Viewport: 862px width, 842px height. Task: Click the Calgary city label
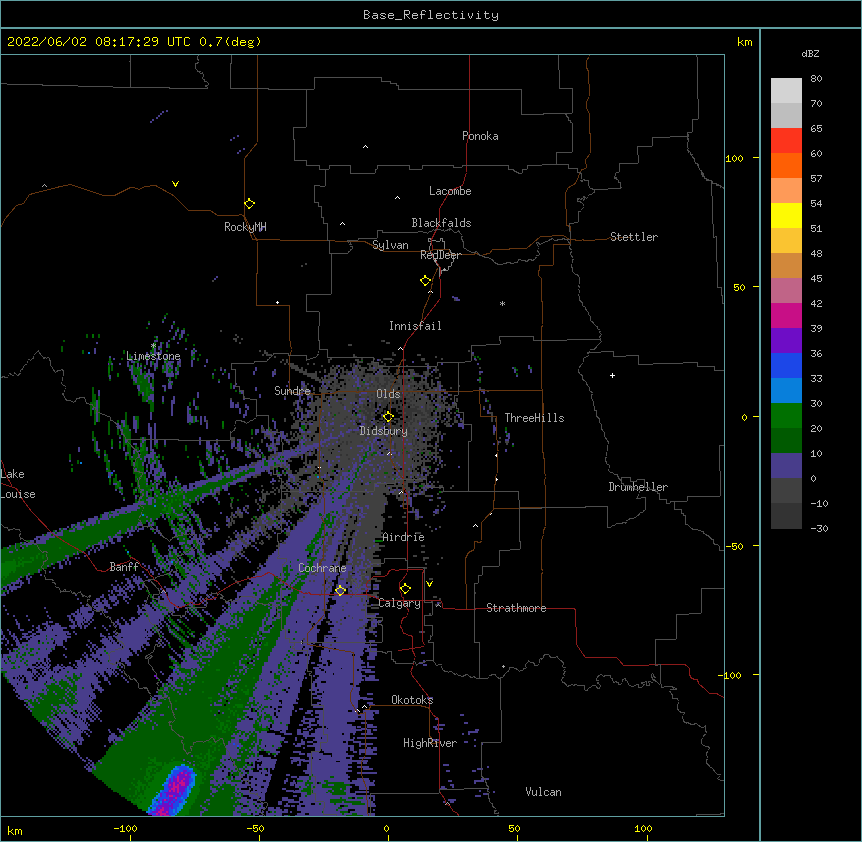point(399,603)
